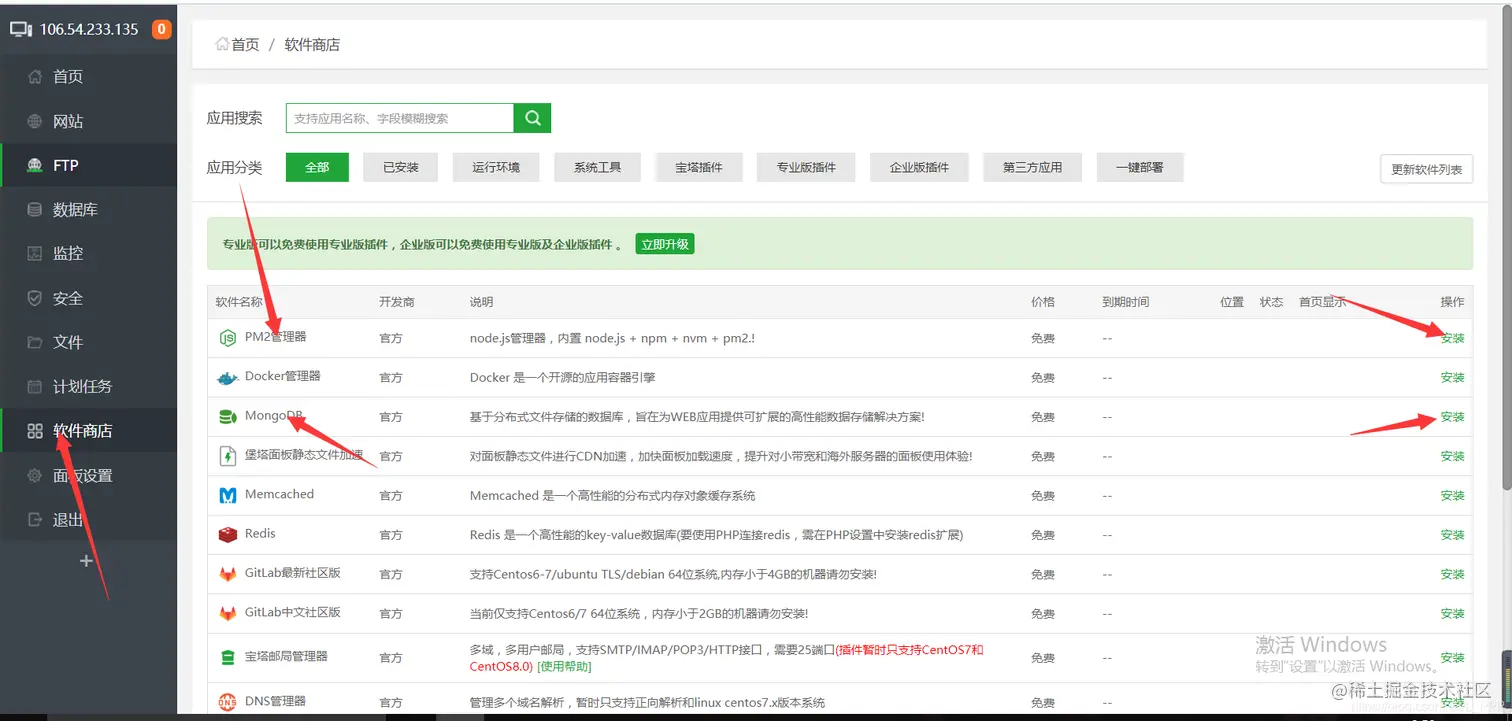Click the 退出 logout icon in sidebar
Image resolution: width=1512 pixels, height=721 pixels.
point(35,520)
